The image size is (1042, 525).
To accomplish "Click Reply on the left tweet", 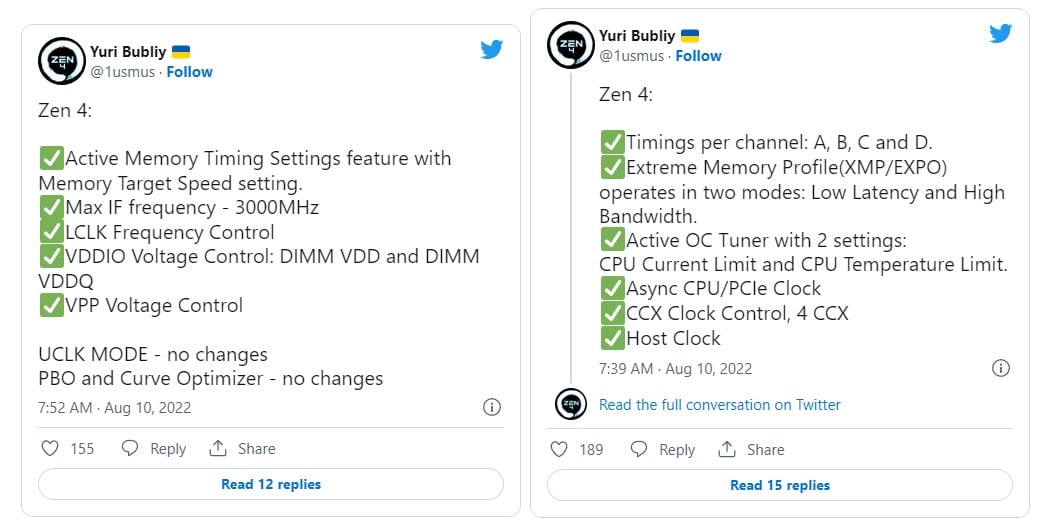I will 154,449.
